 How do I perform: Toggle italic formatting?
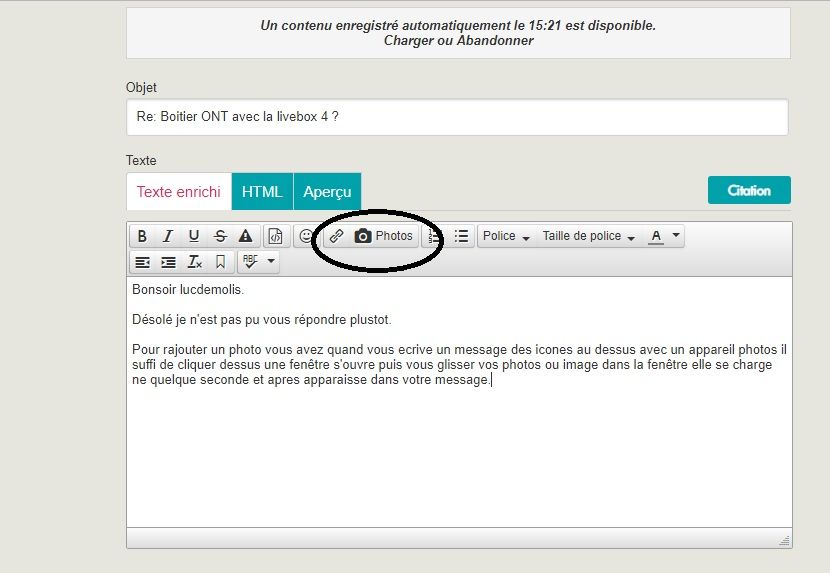point(168,236)
